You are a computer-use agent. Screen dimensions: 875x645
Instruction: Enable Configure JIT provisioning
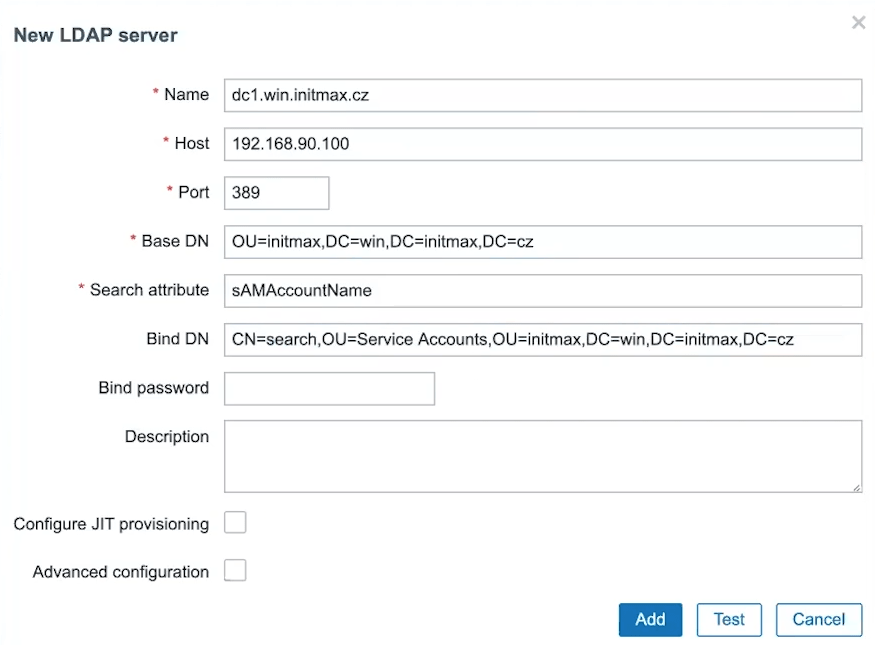[x=235, y=522]
